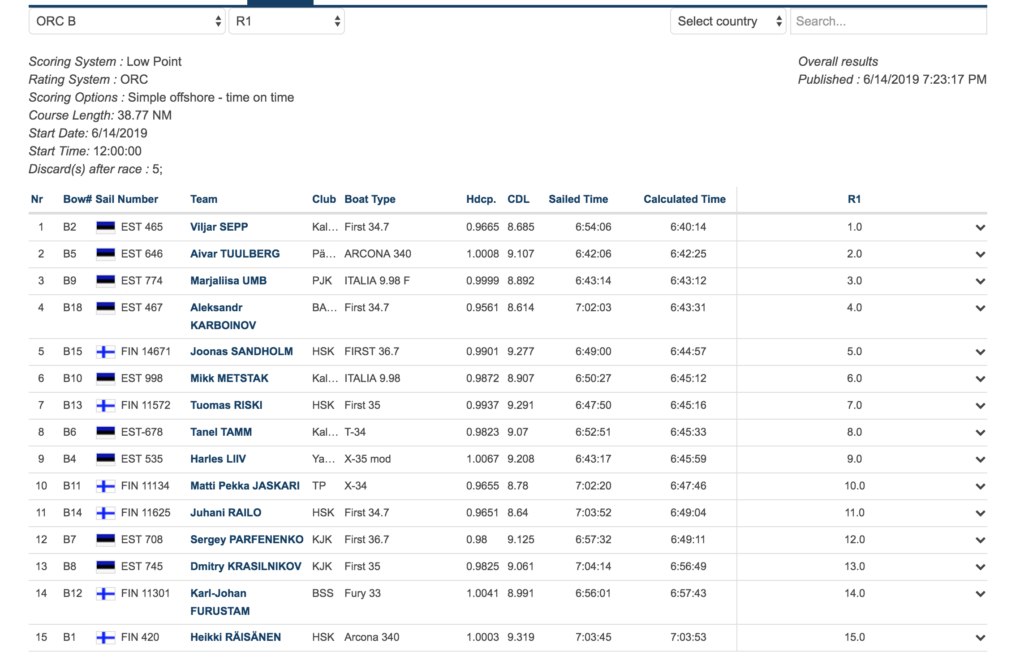Image resolution: width=1024 pixels, height=661 pixels.
Task: Open Marjaliisa UMB team link
Action: [228, 281]
